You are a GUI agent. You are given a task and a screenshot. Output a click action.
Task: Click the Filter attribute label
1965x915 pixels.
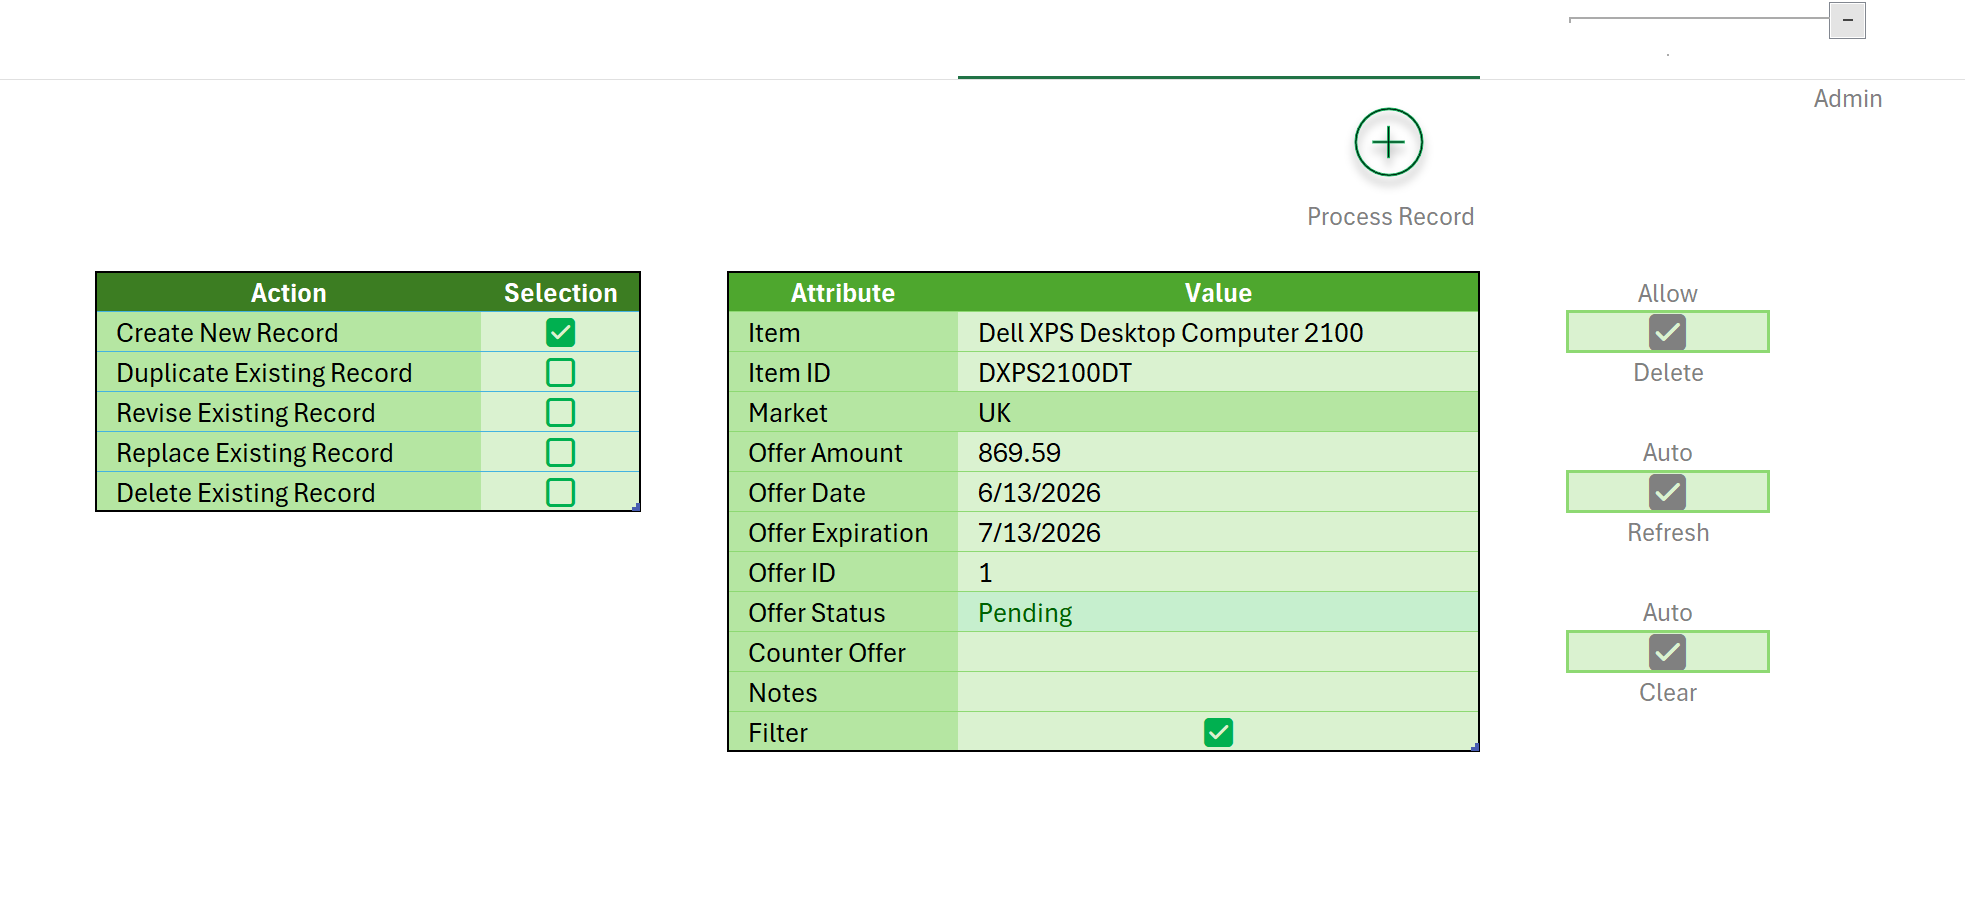(778, 733)
